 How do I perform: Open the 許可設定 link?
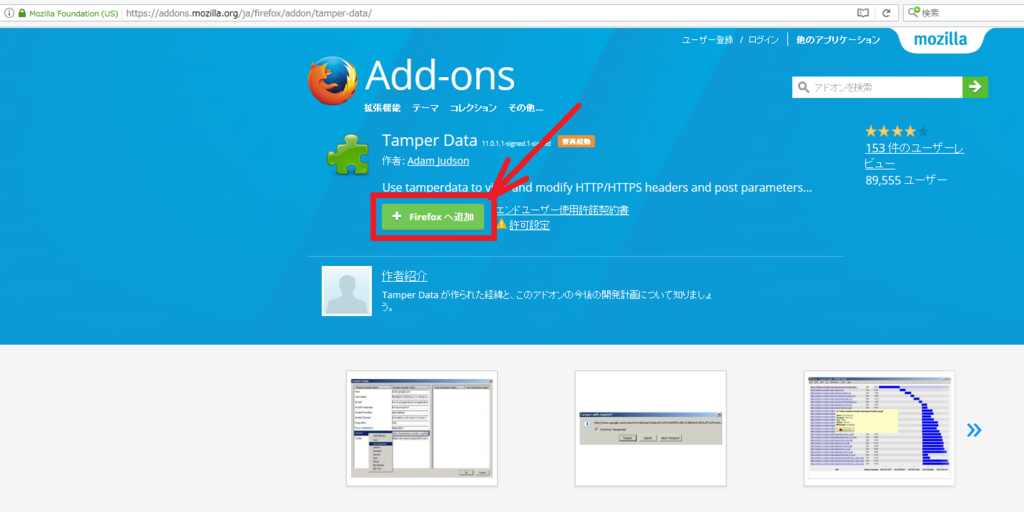point(529,225)
